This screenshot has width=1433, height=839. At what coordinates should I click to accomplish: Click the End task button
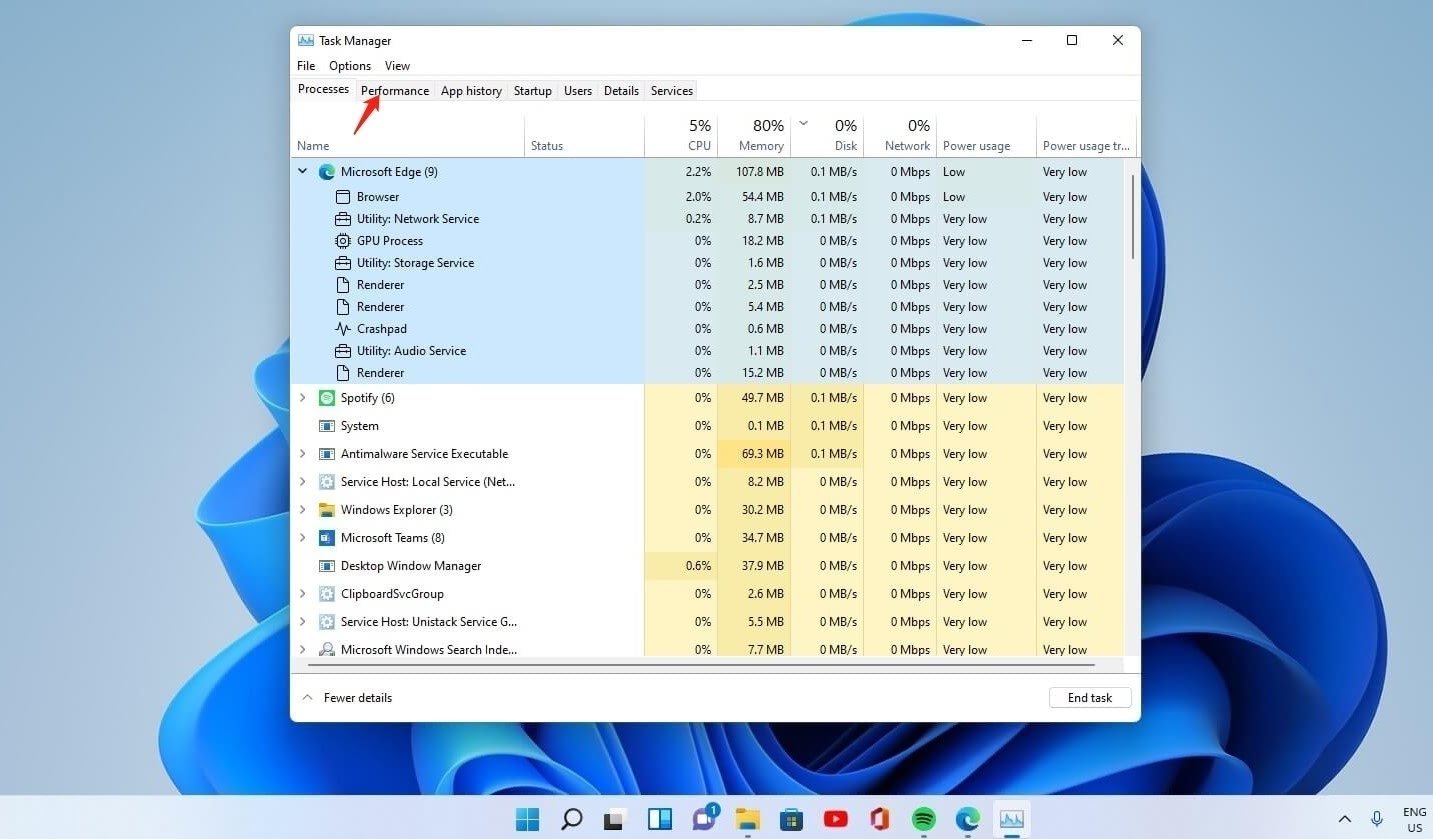pyautogui.click(x=1090, y=698)
